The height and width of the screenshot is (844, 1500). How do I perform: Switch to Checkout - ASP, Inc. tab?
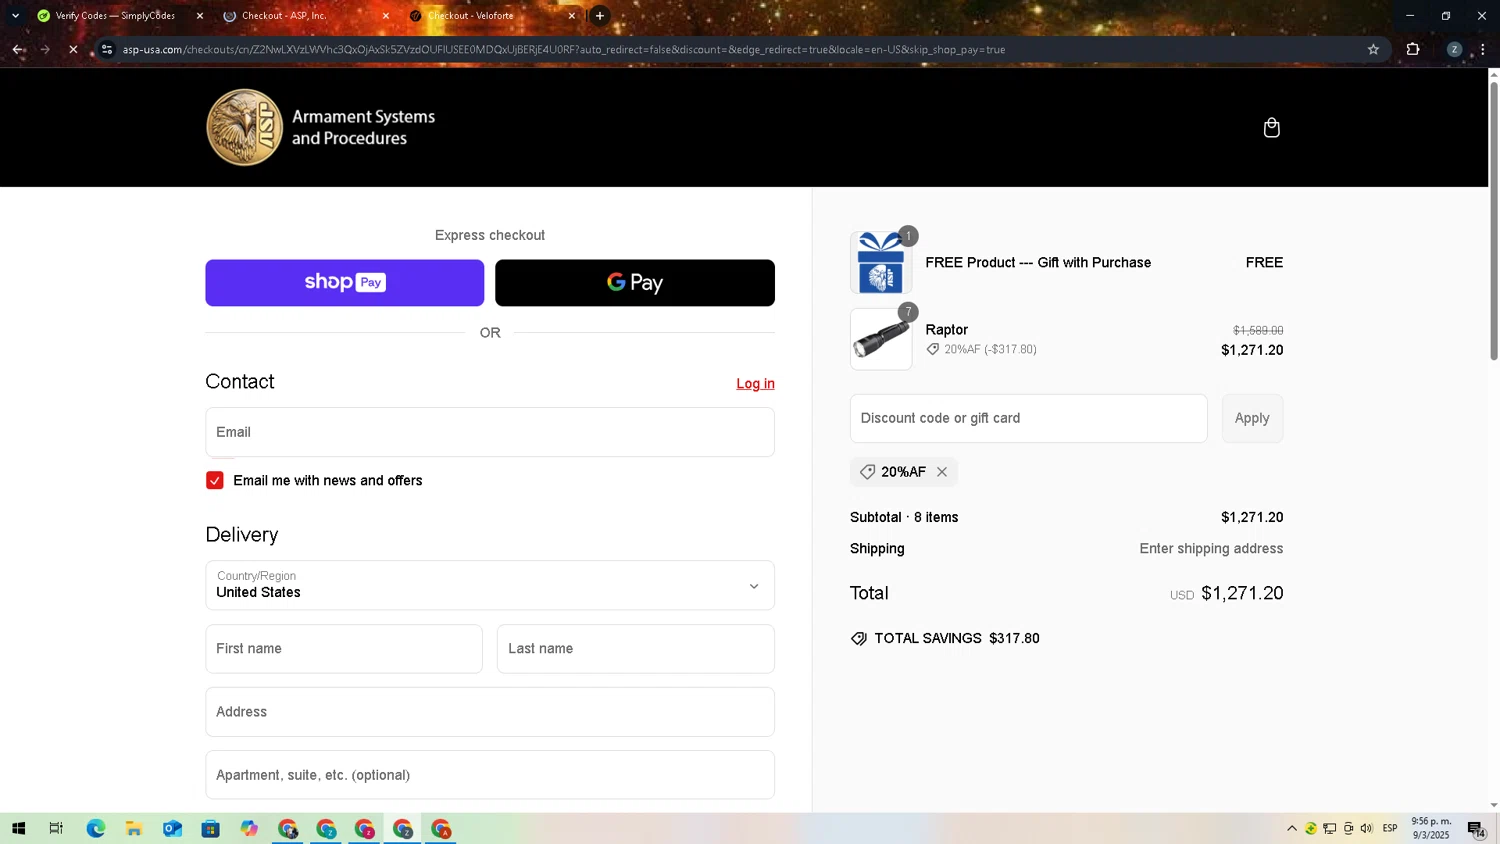[x=300, y=16]
